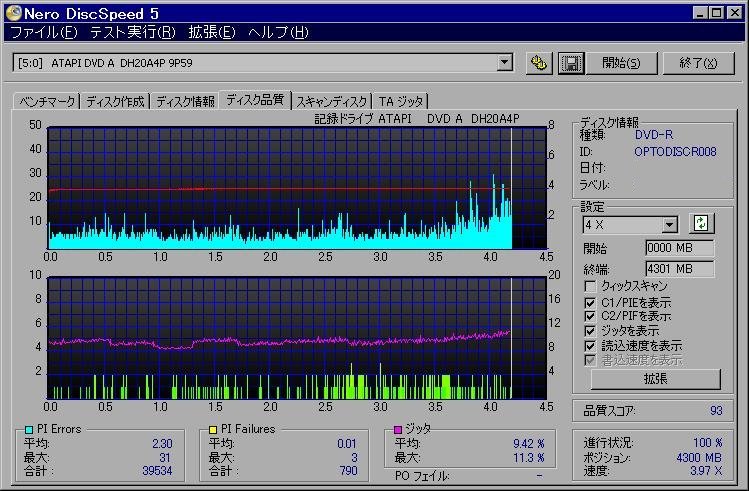Click the yellow PI Failures color swatch
Viewport: 749px width, 491px height.
click(x=213, y=429)
